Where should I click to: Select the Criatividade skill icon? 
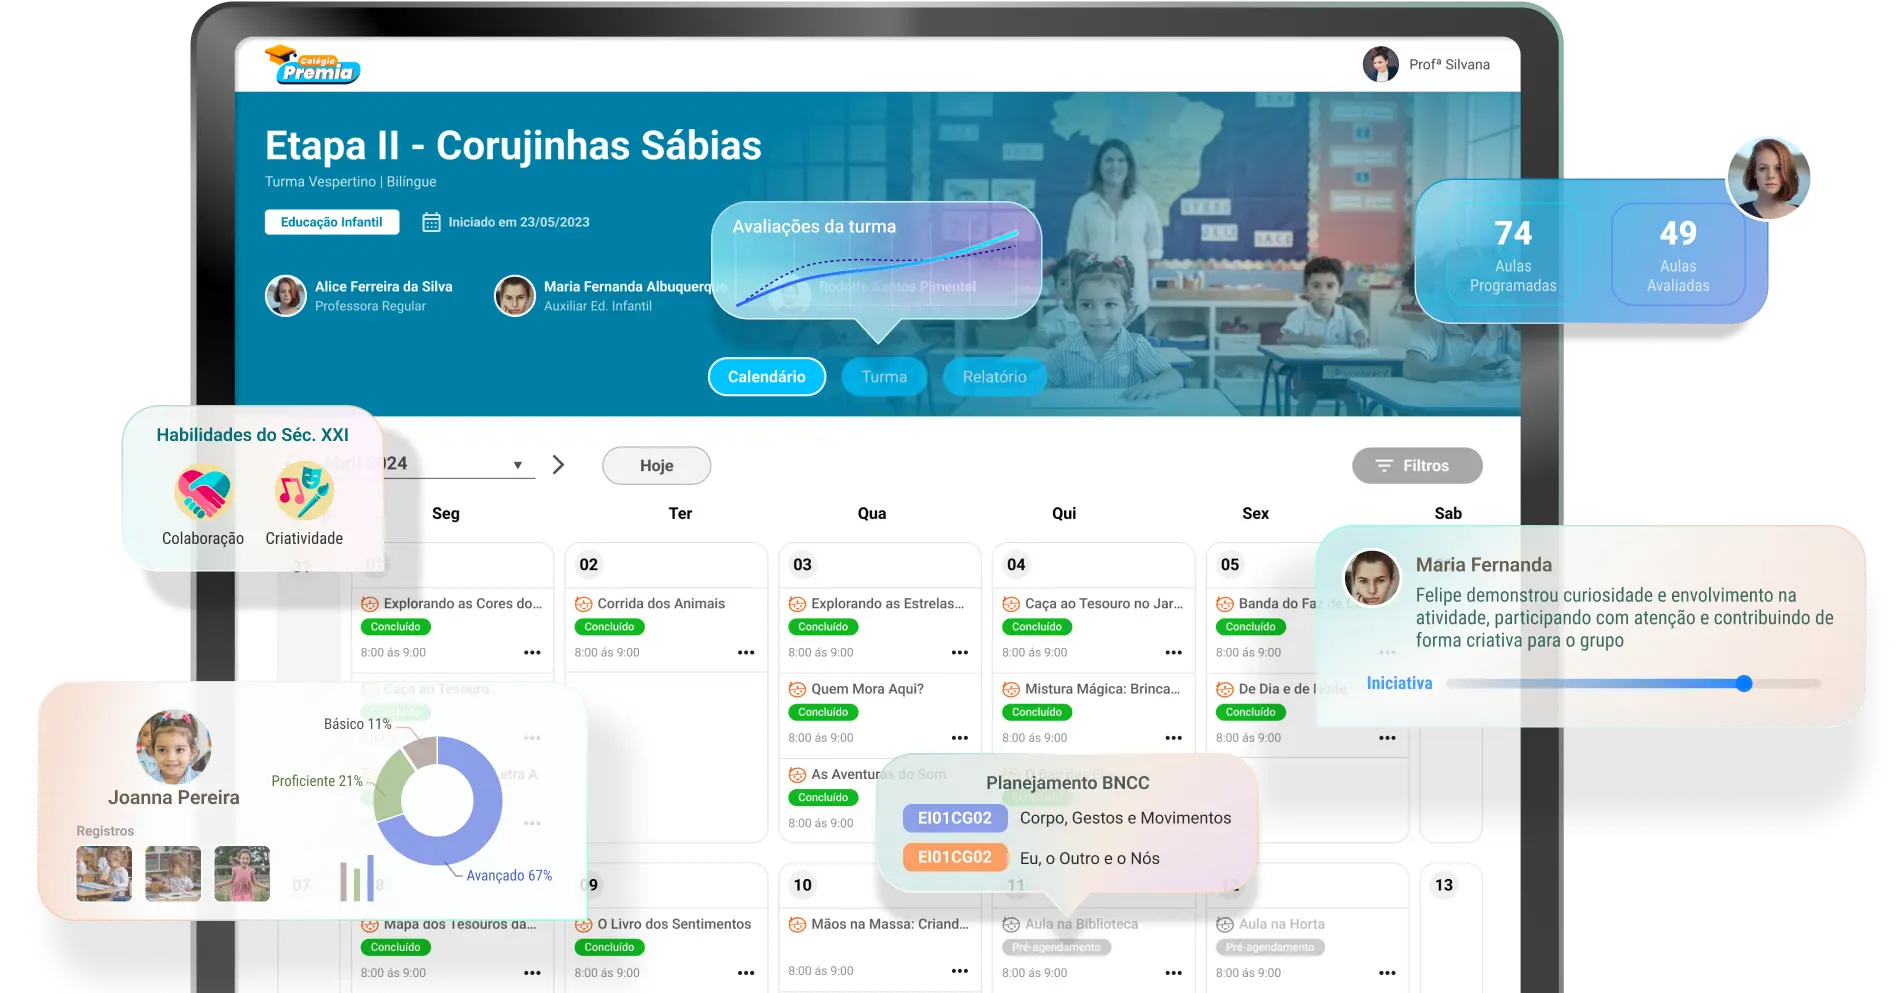(304, 491)
